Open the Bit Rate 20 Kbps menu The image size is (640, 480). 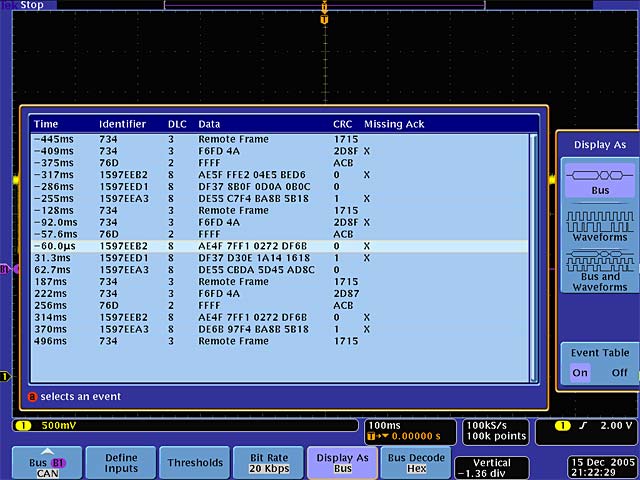[x=269, y=462]
